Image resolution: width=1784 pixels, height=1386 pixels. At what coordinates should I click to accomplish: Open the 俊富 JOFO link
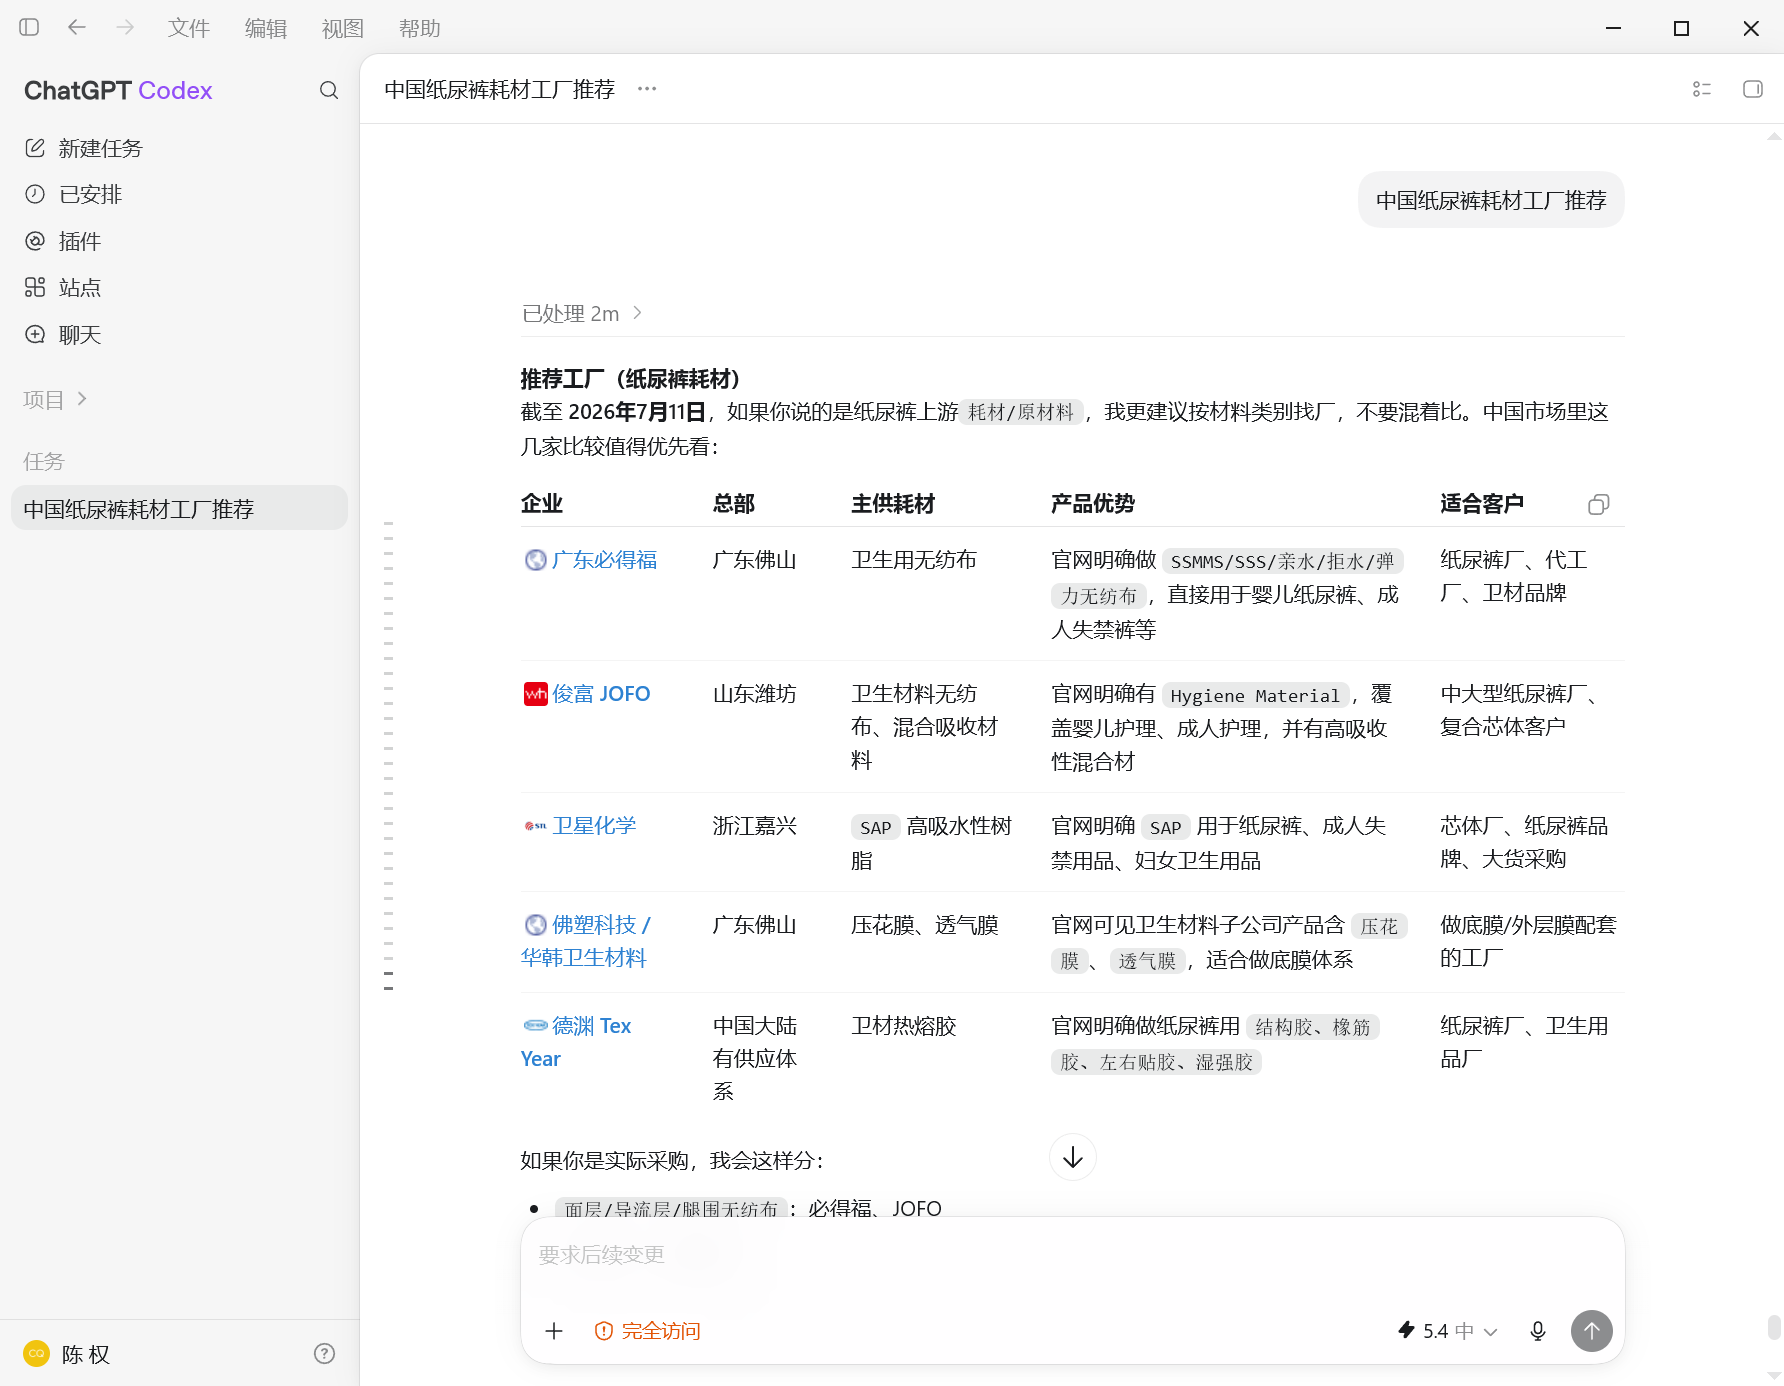pos(601,694)
